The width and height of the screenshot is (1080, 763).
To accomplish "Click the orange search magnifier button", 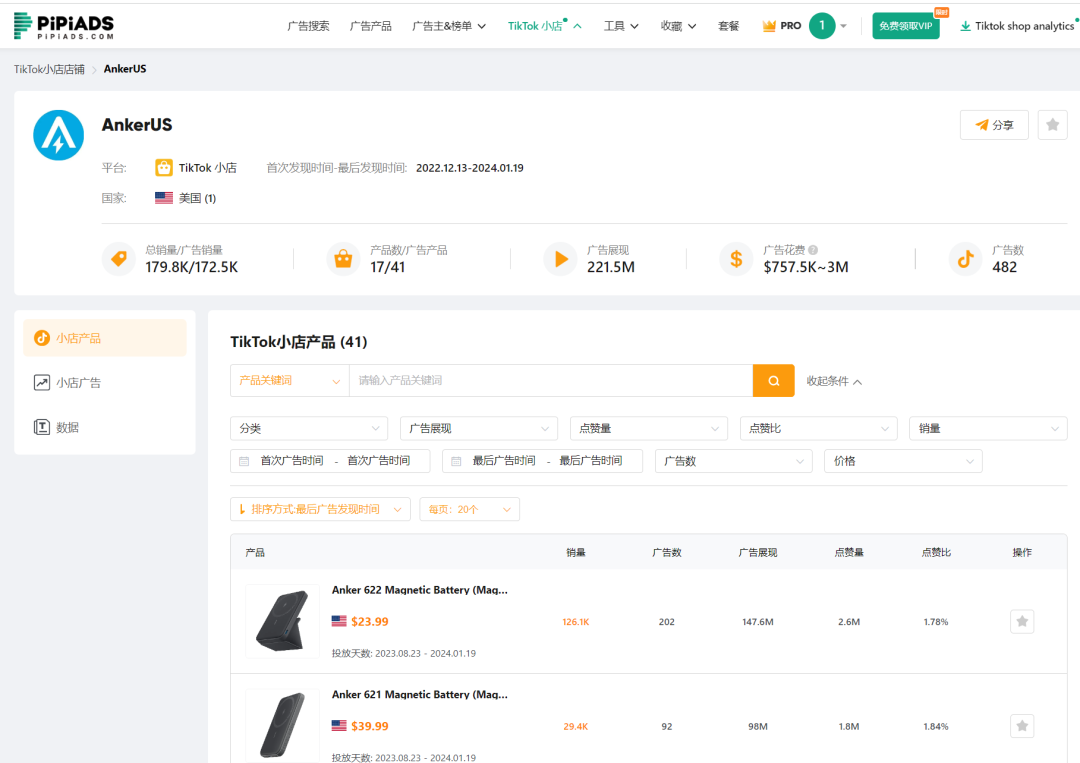I will (x=773, y=381).
